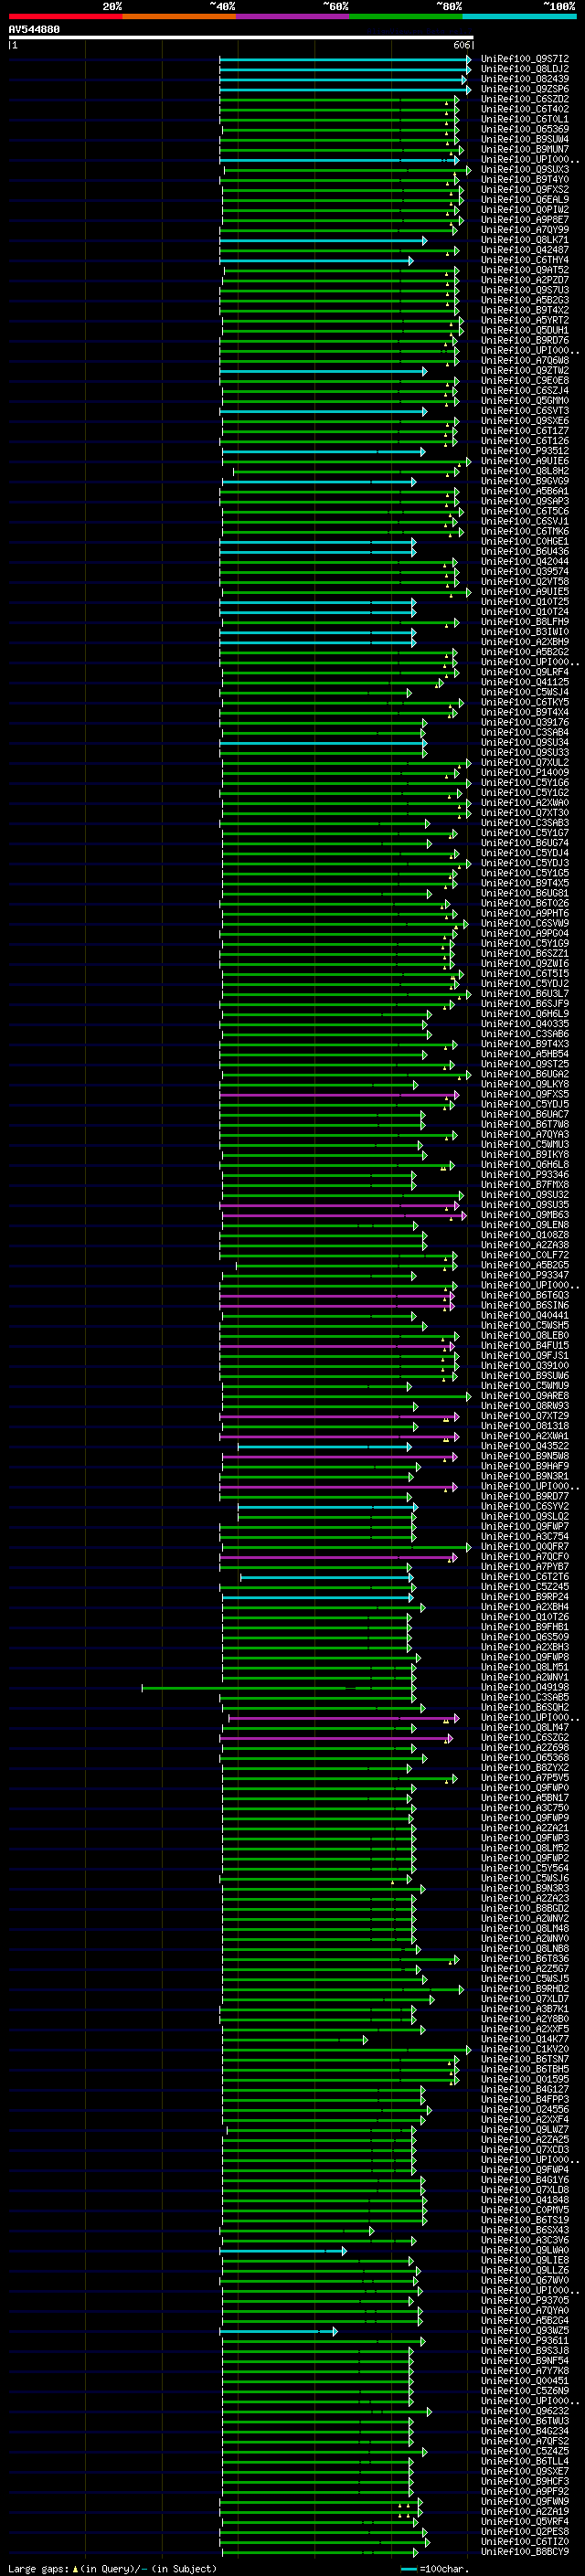Select label UniRef100_Q9ZTW2
The height and width of the screenshot is (2576, 585).
pyautogui.click(x=525, y=371)
